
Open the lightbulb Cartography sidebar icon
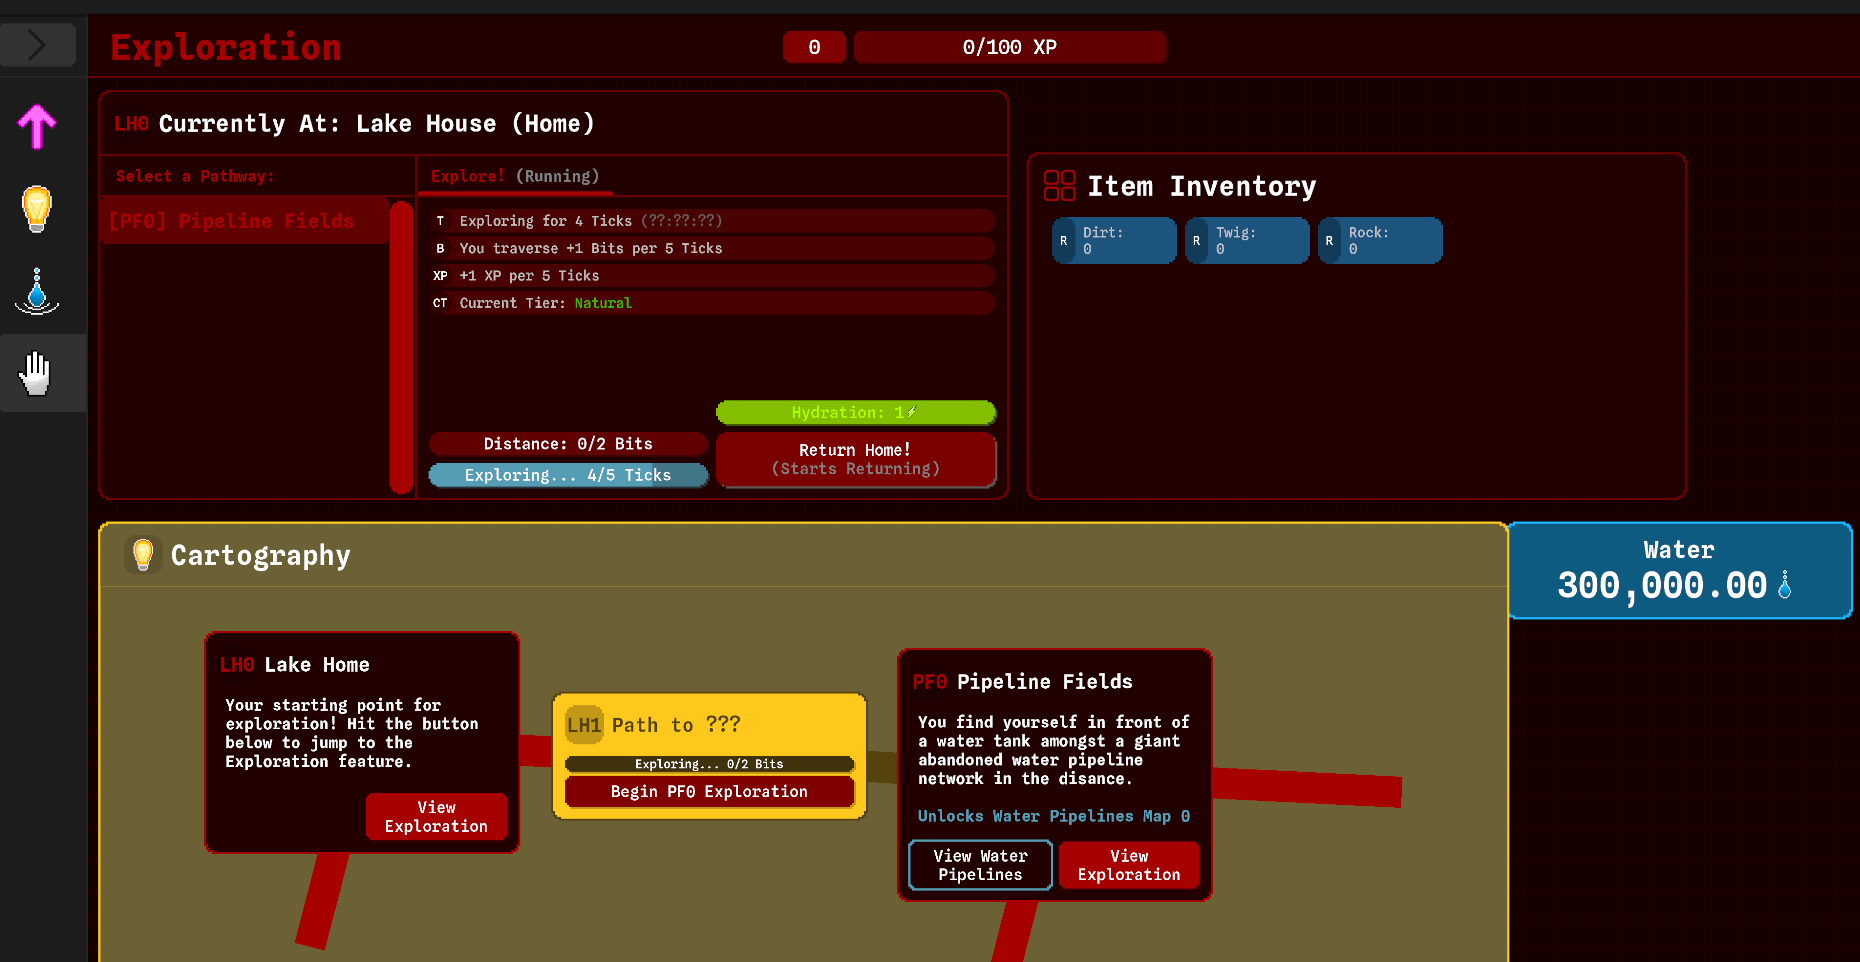pyautogui.click(x=37, y=209)
